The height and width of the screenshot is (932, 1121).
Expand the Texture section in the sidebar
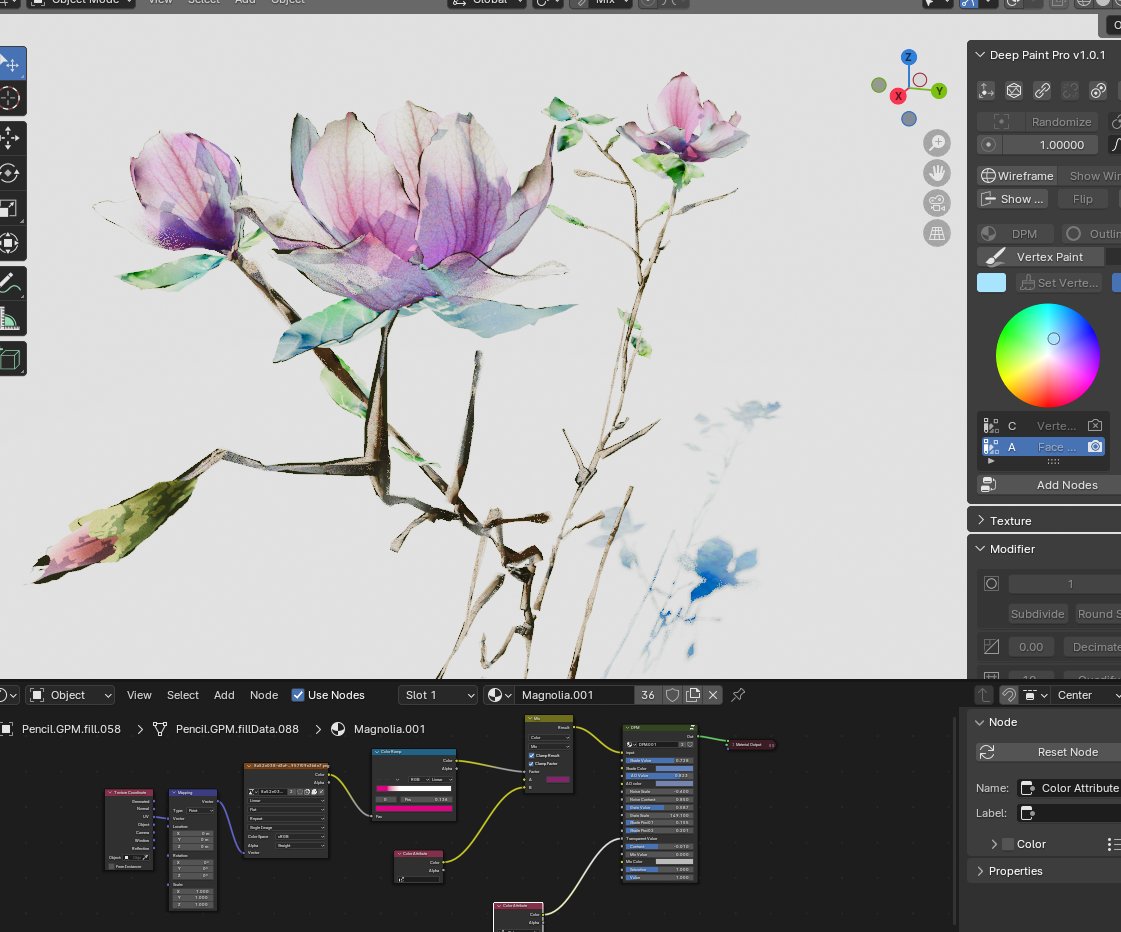1010,520
